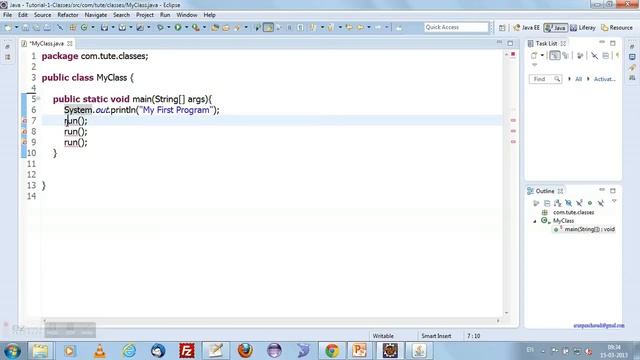
Task: Toggle Hide Static Members in Outline
Action: click(x=579, y=203)
